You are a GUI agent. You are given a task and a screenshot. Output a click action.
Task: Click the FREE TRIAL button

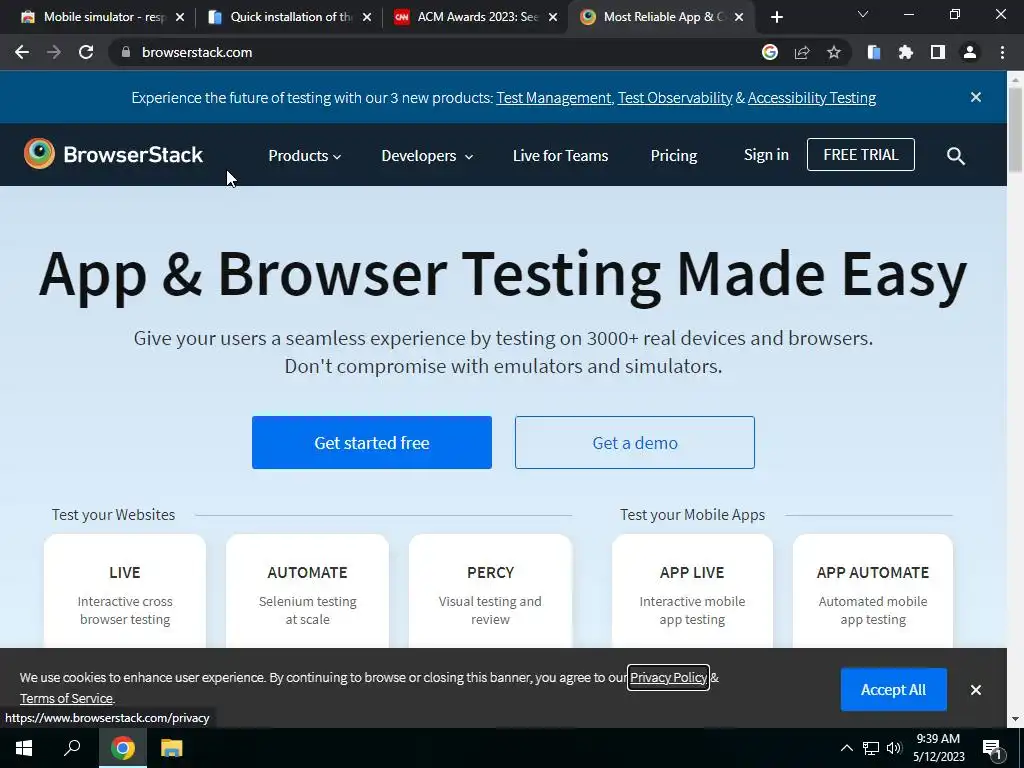point(861,155)
